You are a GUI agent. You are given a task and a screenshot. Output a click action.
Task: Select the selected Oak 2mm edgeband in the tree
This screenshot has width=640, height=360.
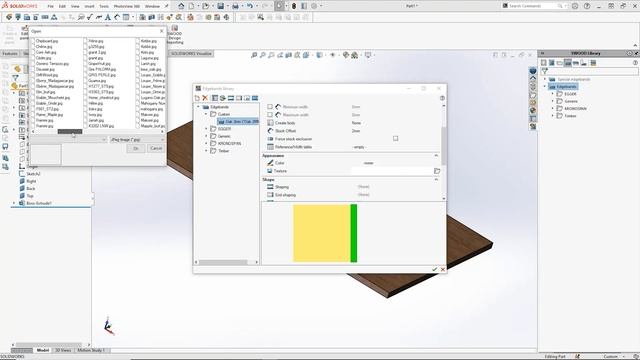pyautogui.click(x=238, y=122)
